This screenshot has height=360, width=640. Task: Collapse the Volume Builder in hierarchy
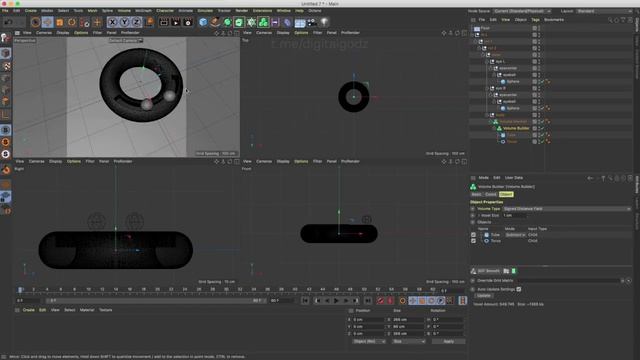click(x=494, y=128)
